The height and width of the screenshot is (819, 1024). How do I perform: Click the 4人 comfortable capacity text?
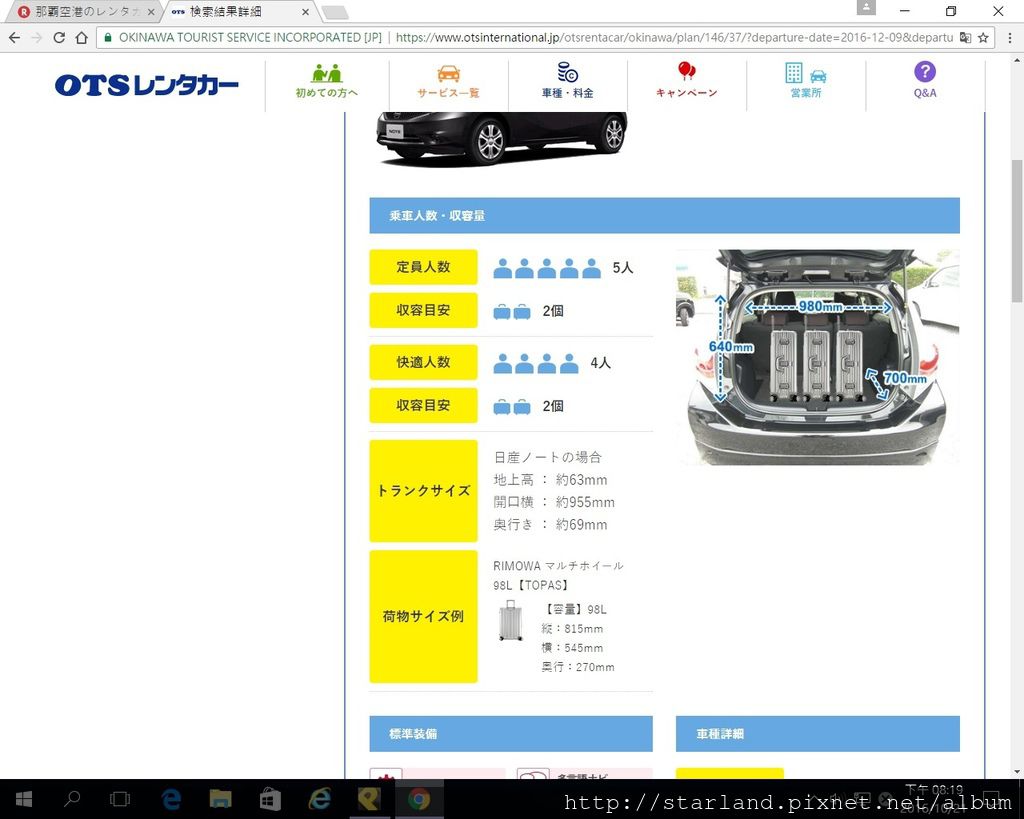601,363
